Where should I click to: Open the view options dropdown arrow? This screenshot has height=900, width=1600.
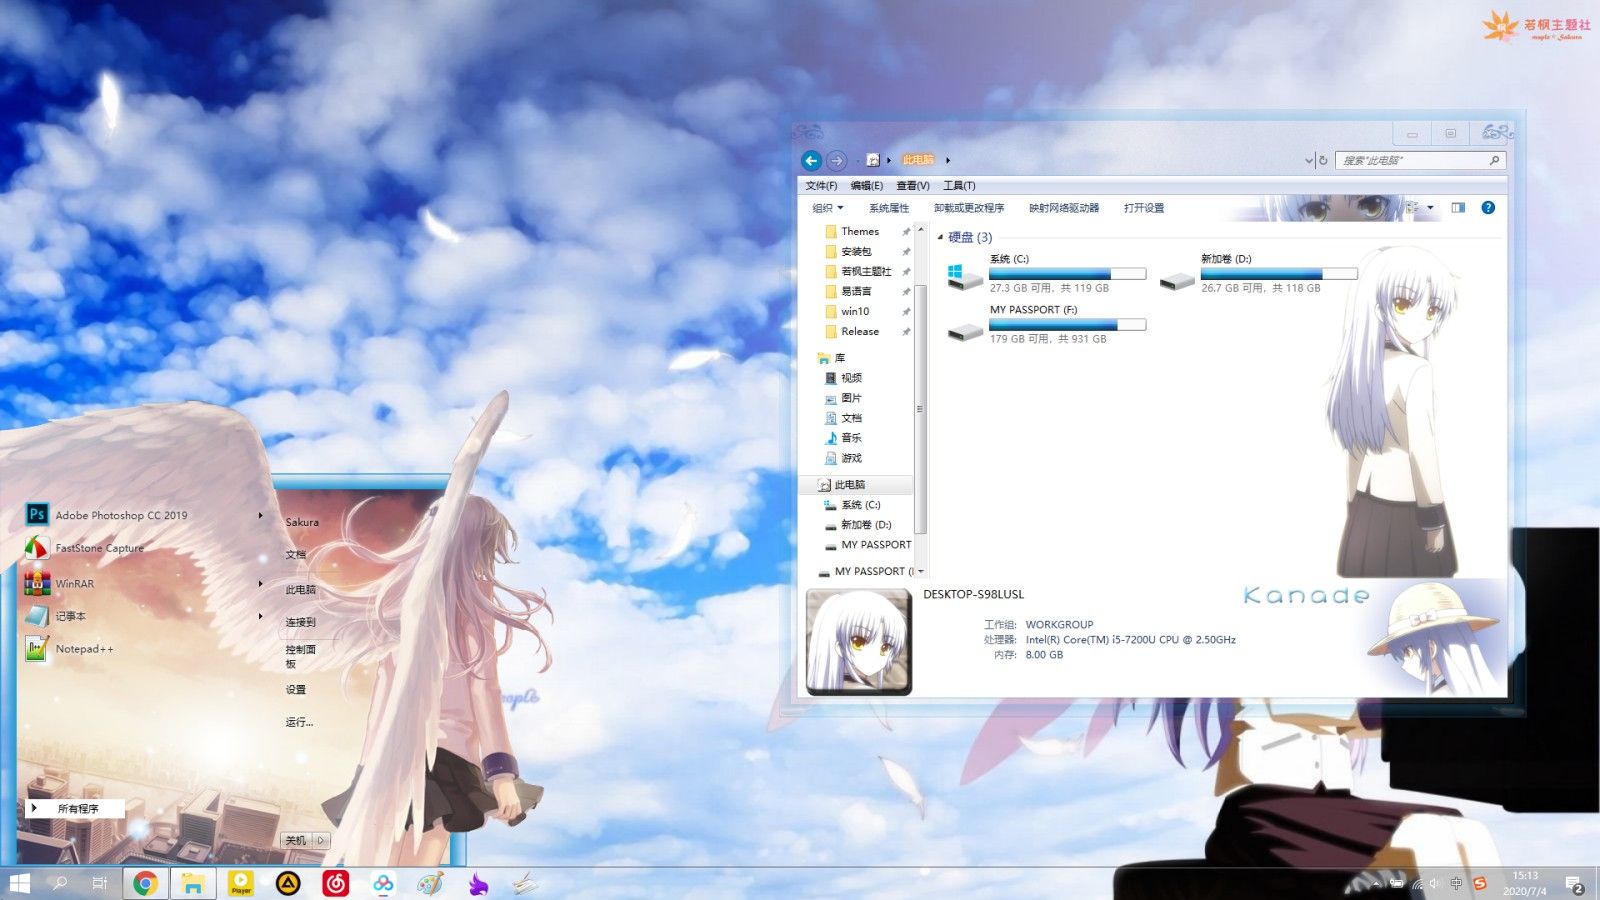(x=1430, y=208)
